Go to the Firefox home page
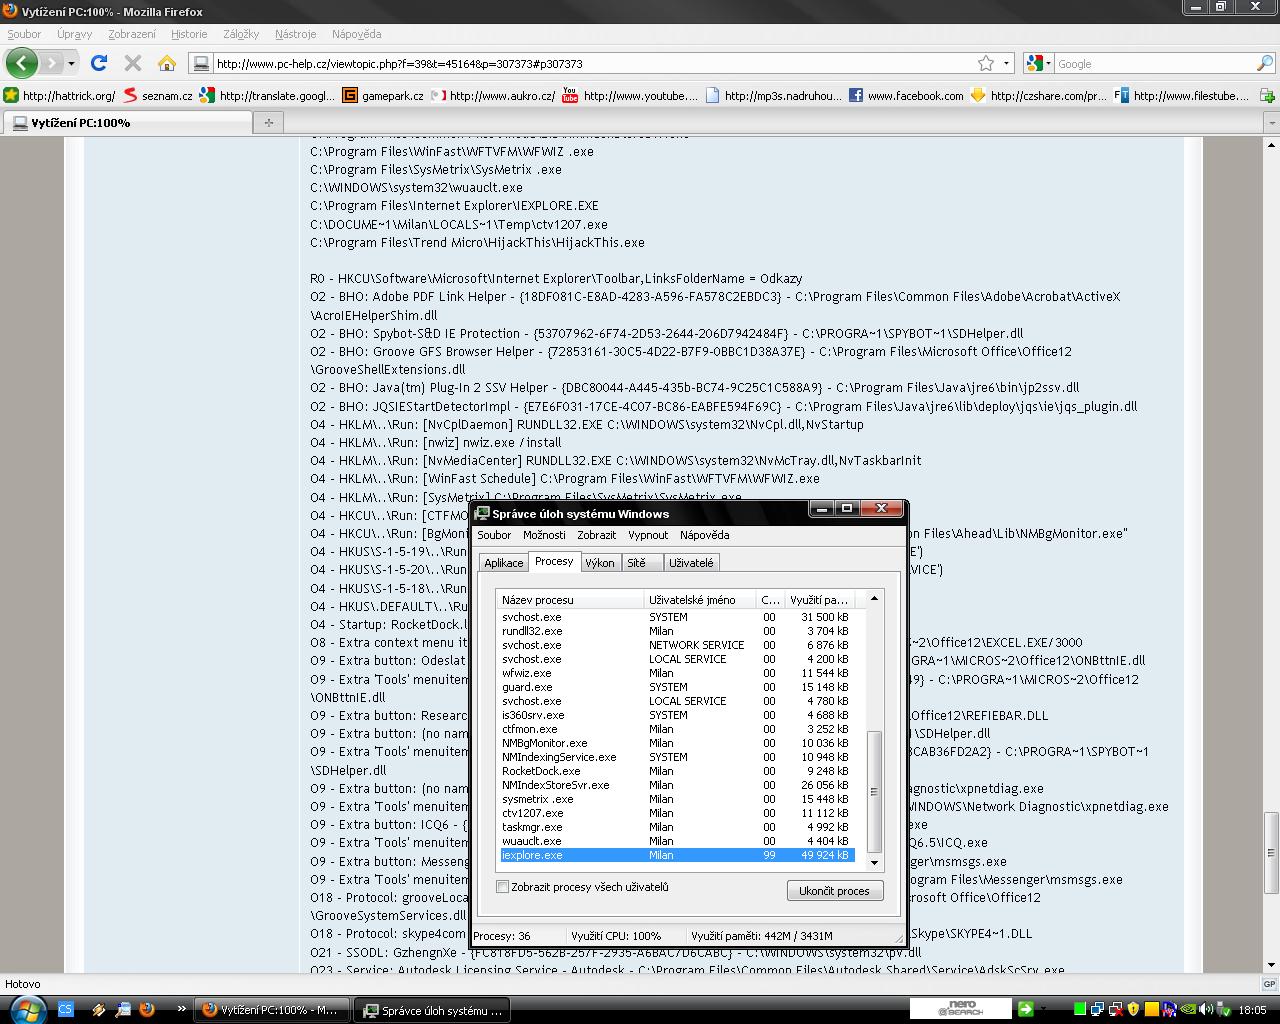Image resolution: width=1280 pixels, height=1024 pixels. coord(167,63)
